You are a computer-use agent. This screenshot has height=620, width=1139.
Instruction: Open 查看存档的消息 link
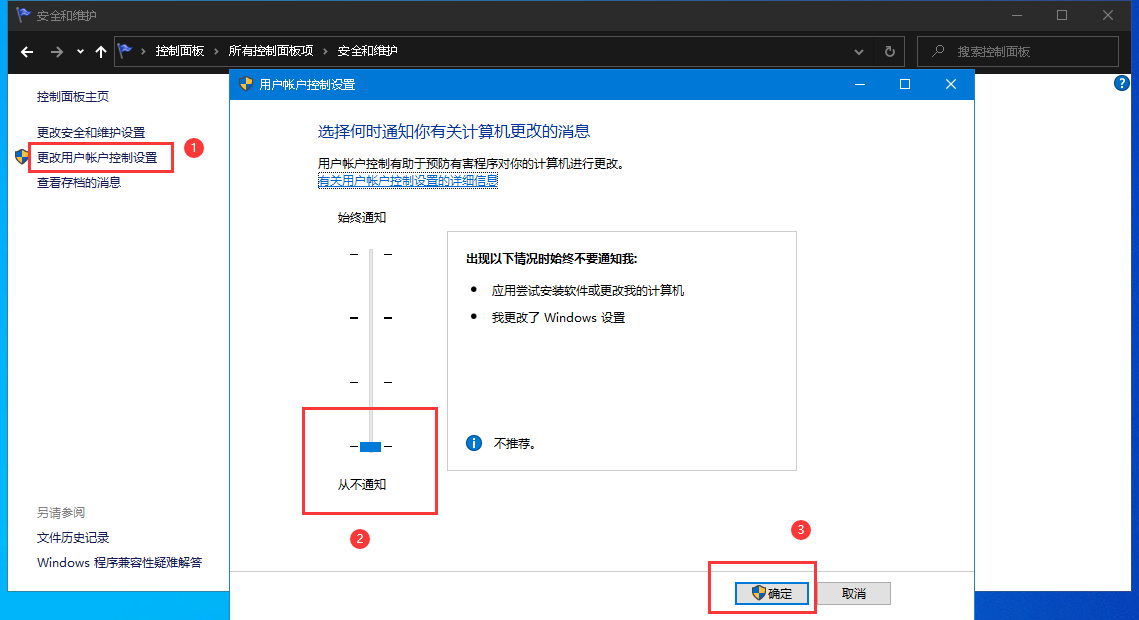(x=78, y=182)
